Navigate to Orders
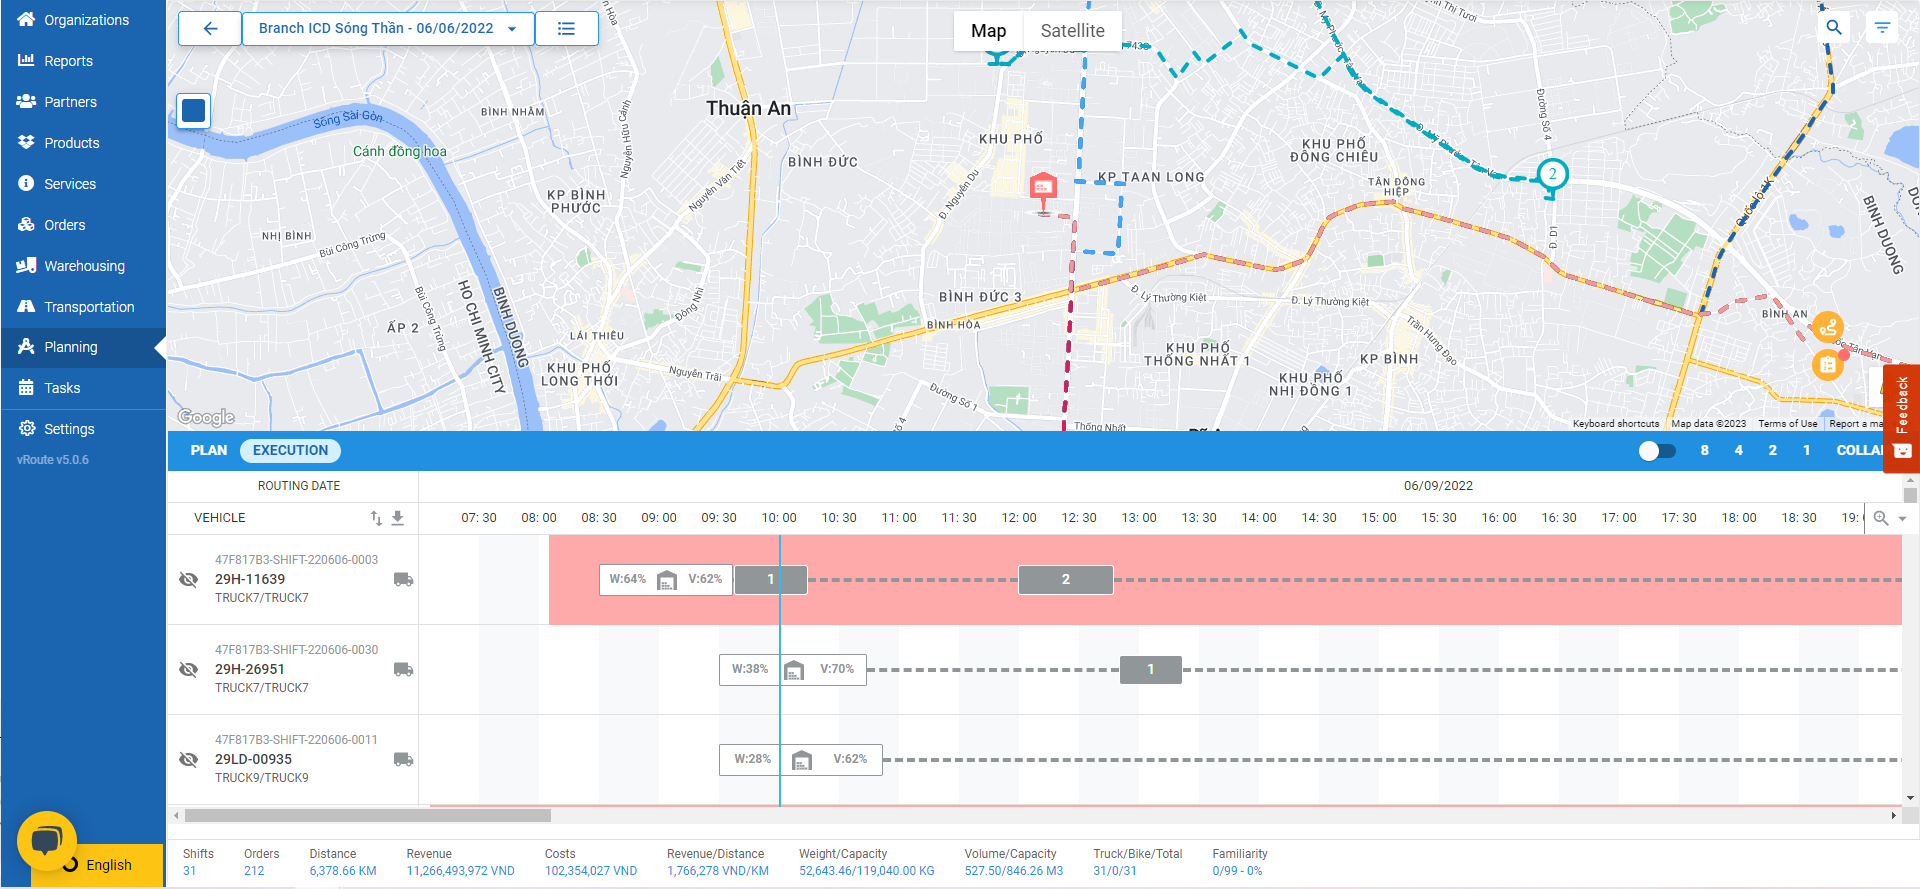The image size is (1920, 889). coord(83,225)
